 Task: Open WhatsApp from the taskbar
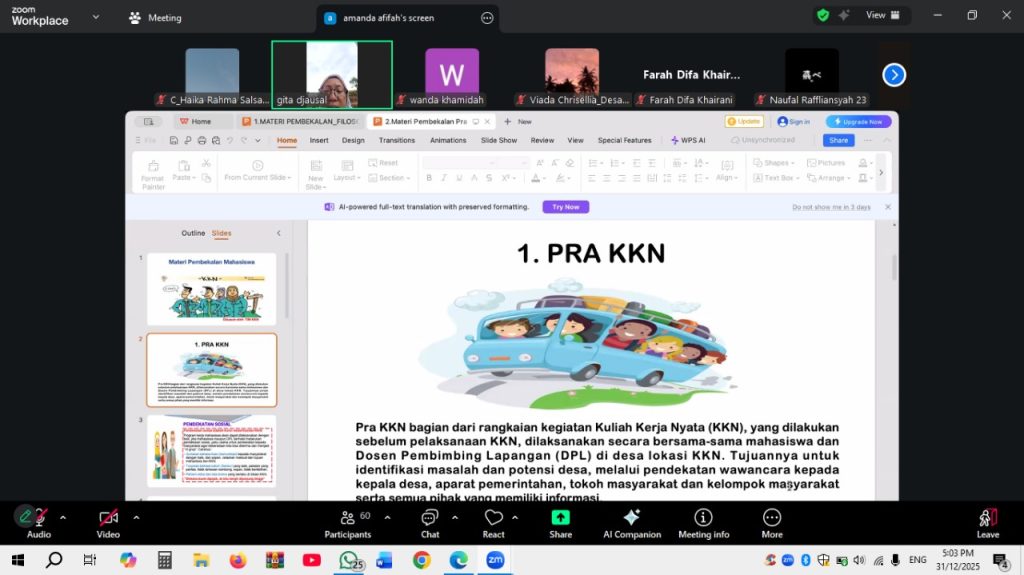(348, 560)
